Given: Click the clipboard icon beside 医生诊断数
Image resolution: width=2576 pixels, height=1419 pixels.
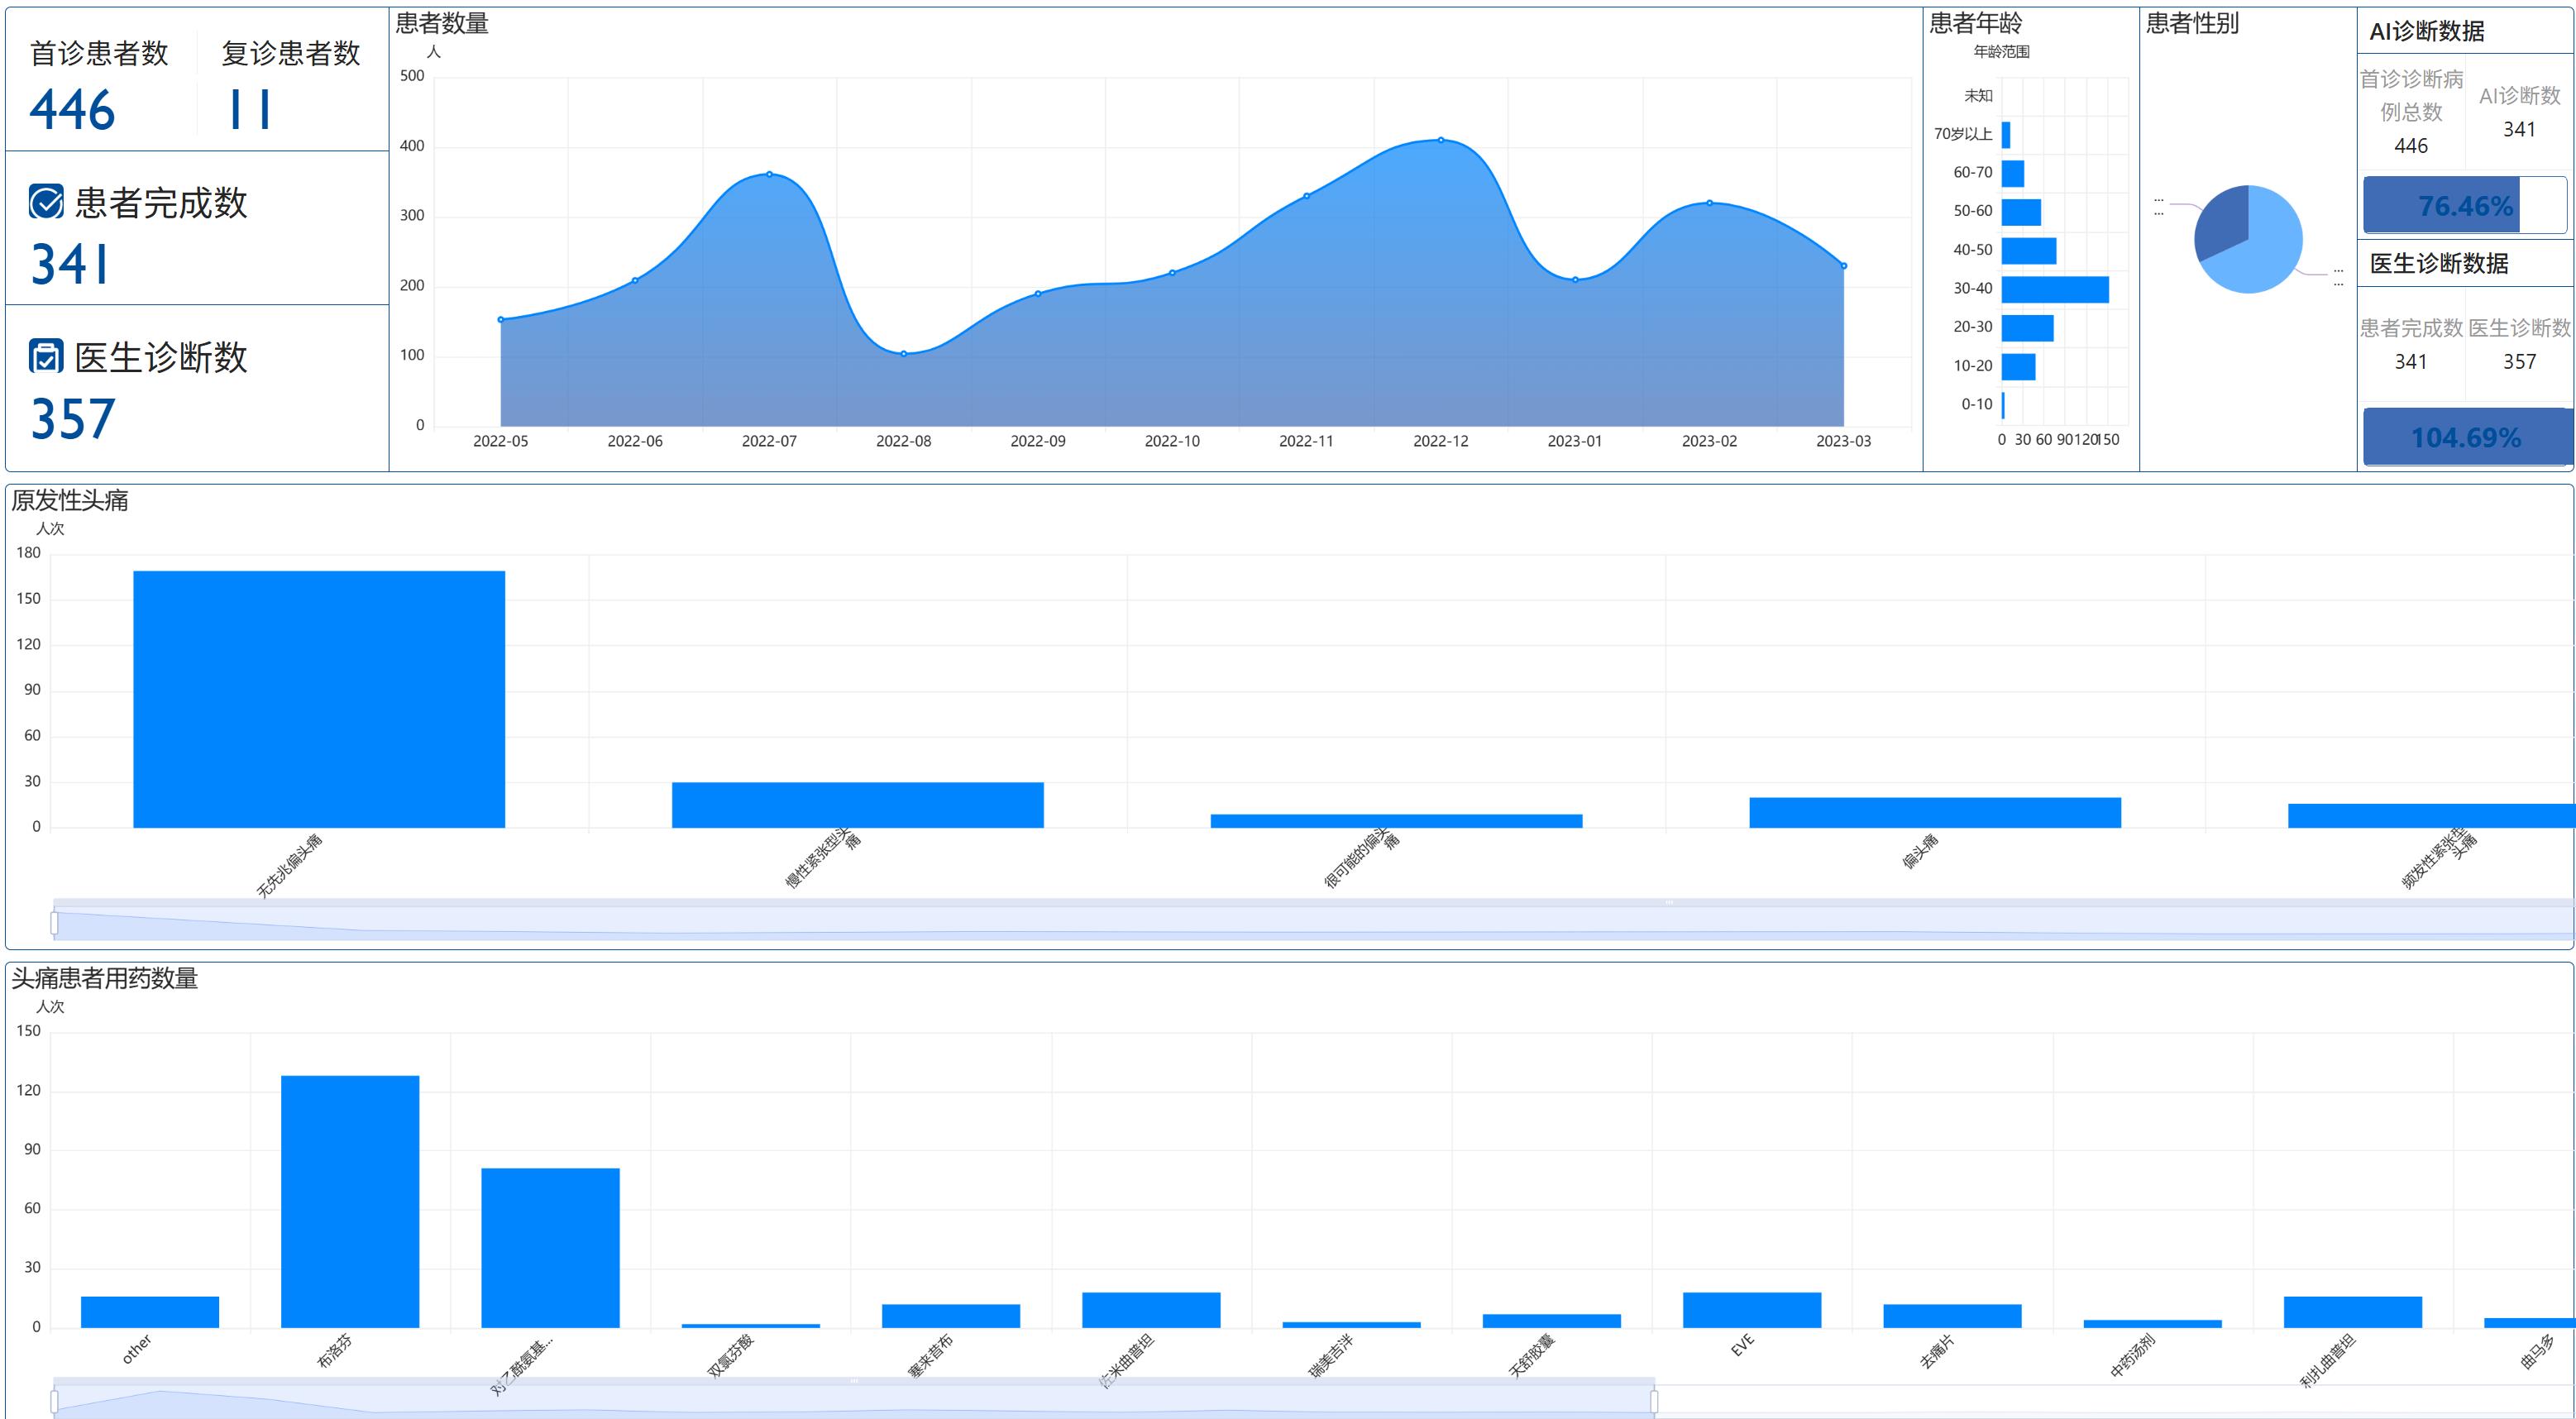Looking at the screenshot, I should click(x=46, y=356).
